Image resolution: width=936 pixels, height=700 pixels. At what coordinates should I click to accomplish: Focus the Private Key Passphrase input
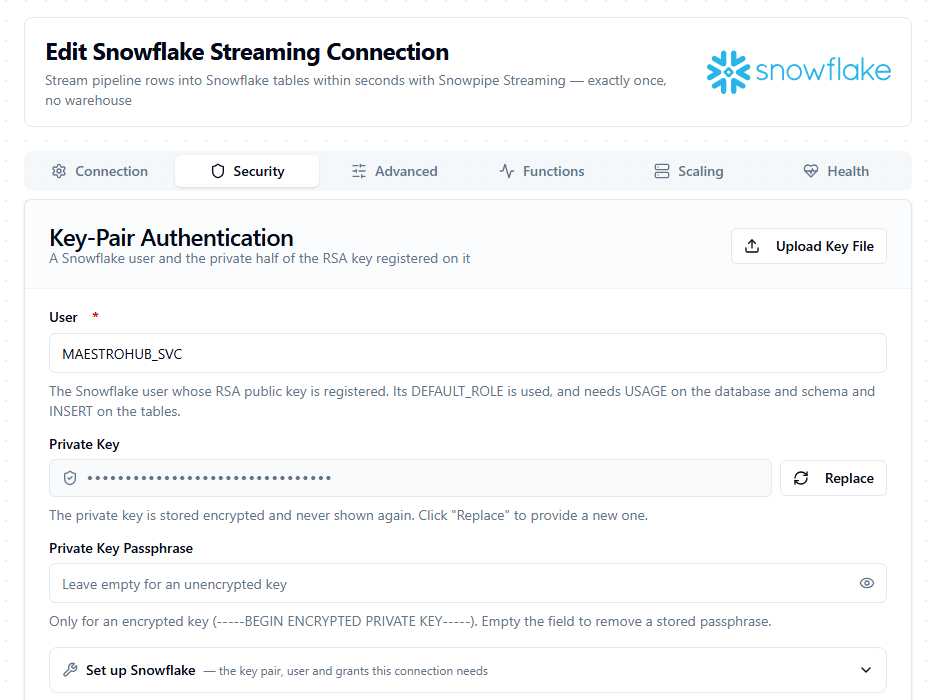pyautogui.click(x=467, y=583)
